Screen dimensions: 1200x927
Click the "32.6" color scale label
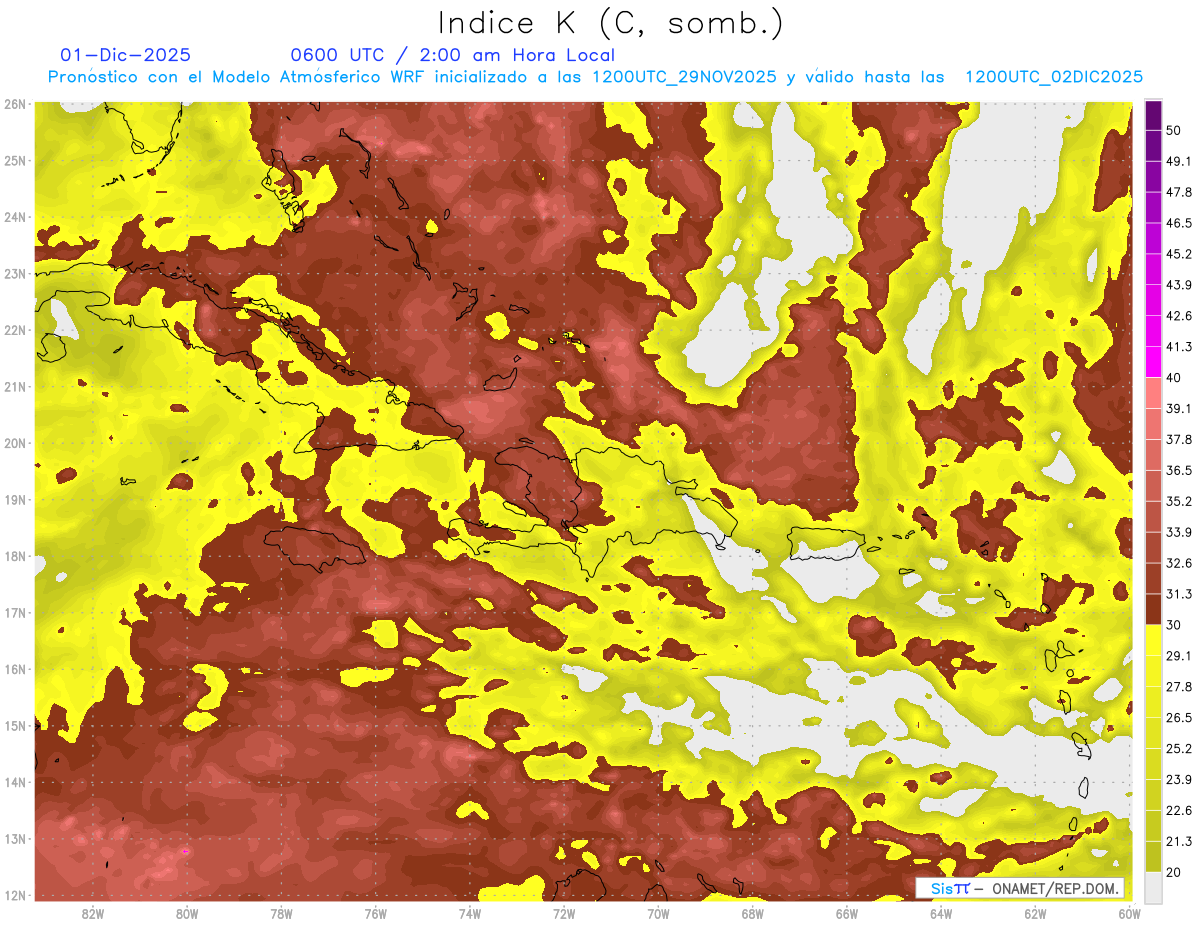pos(1179,563)
